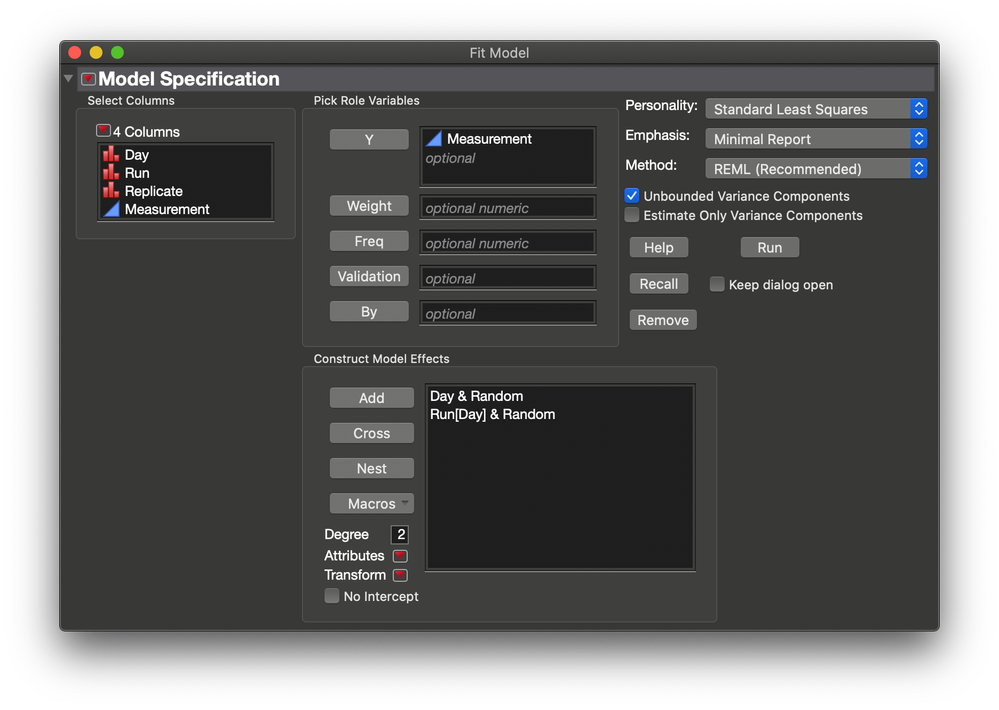Click the Validation role button

[x=369, y=277]
